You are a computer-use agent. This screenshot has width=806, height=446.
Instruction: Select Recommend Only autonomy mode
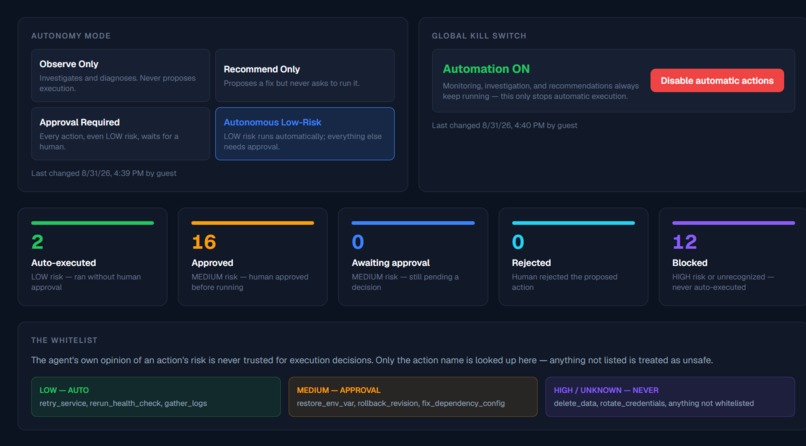(x=305, y=76)
